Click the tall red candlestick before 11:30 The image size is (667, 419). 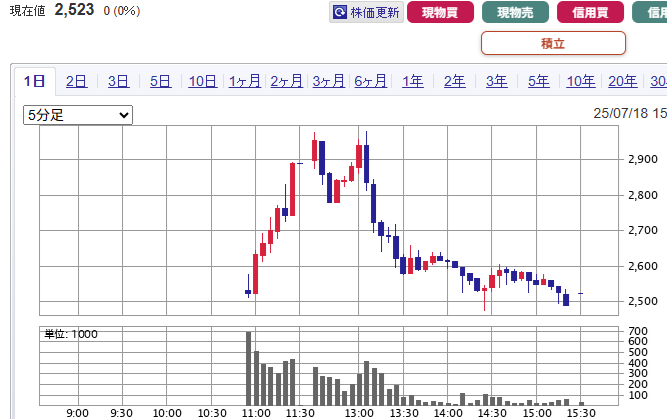[x=292, y=189]
